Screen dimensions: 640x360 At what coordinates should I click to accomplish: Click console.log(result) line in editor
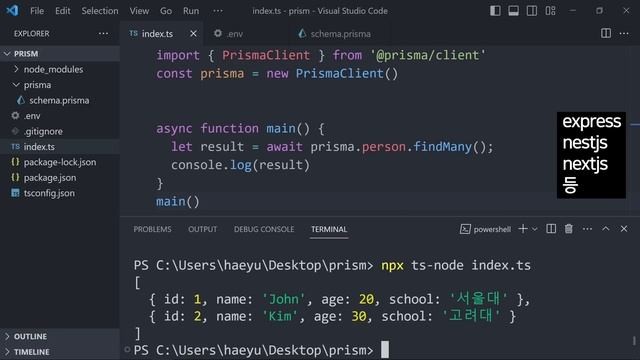point(240,165)
